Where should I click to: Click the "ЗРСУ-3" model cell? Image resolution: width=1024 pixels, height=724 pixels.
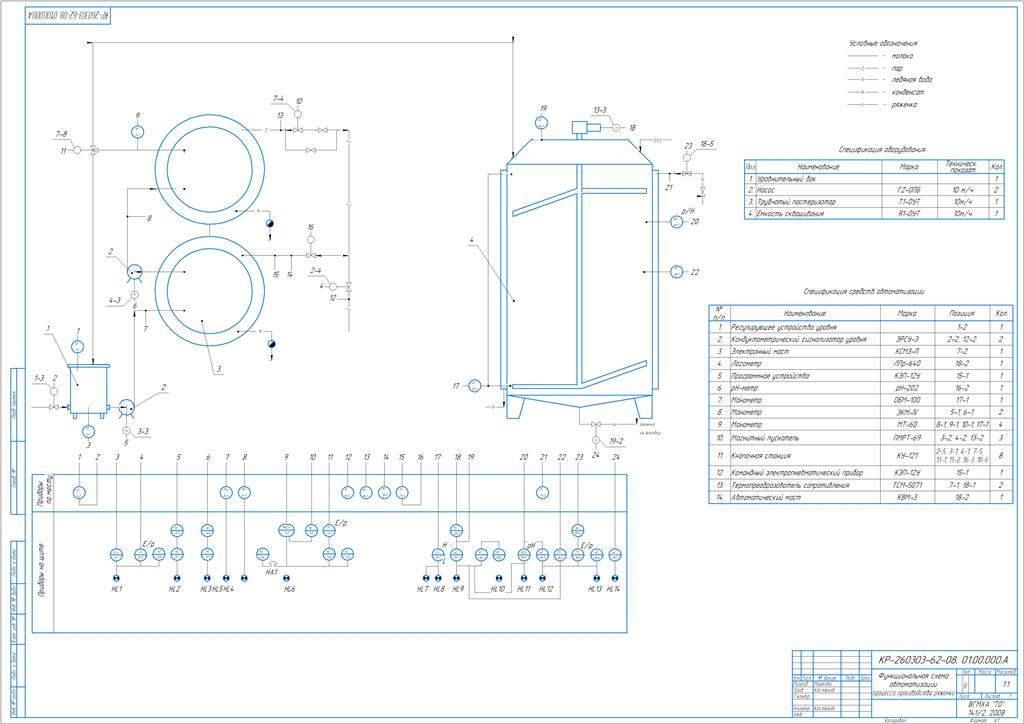[x=908, y=339]
